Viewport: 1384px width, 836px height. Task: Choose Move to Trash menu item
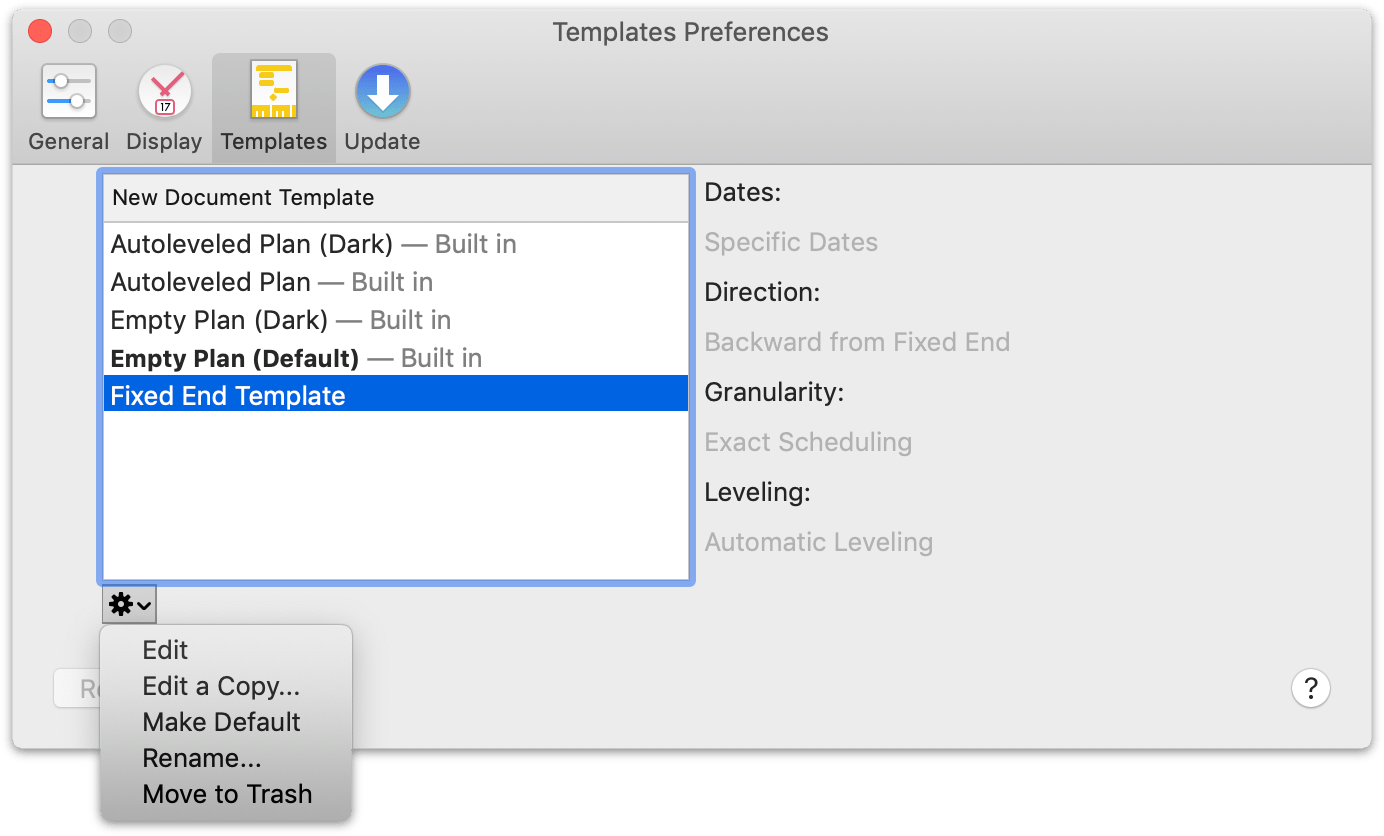click(226, 794)
